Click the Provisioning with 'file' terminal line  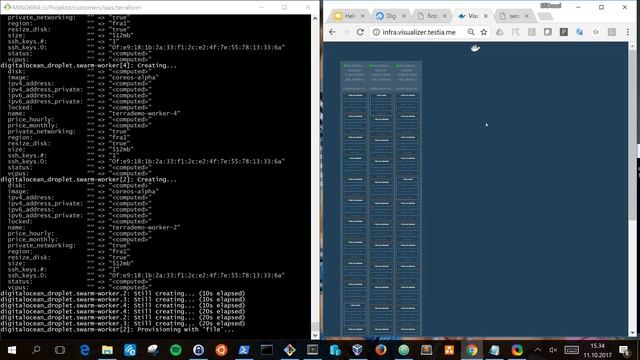118,329
